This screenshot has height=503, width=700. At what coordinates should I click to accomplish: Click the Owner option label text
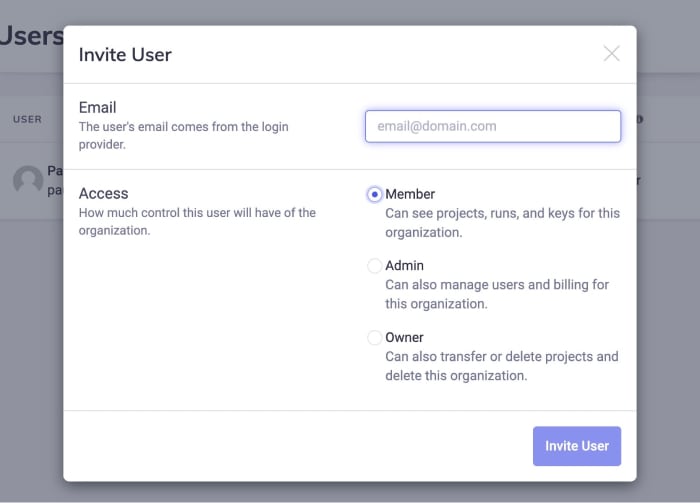404,338
